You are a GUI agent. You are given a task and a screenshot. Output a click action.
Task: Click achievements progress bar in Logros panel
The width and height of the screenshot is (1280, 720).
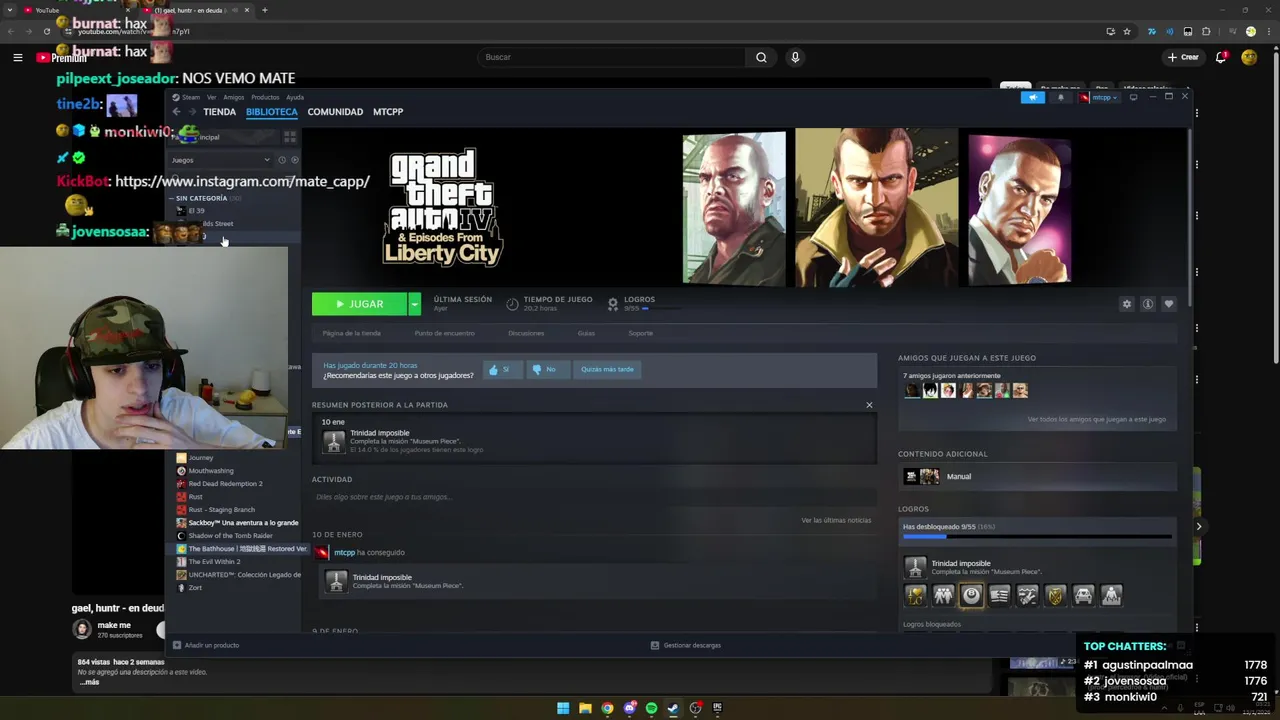coord(1037,537)
